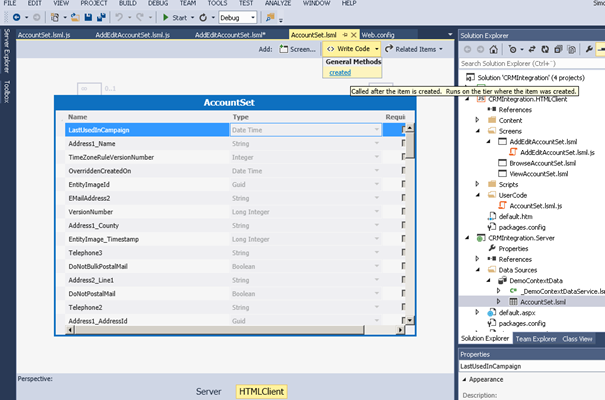Image resolution: width=605 pixels, height=400 pixels.
Task: Open Type dropdown for LastUsedInCampaign row
Action: 377,130
